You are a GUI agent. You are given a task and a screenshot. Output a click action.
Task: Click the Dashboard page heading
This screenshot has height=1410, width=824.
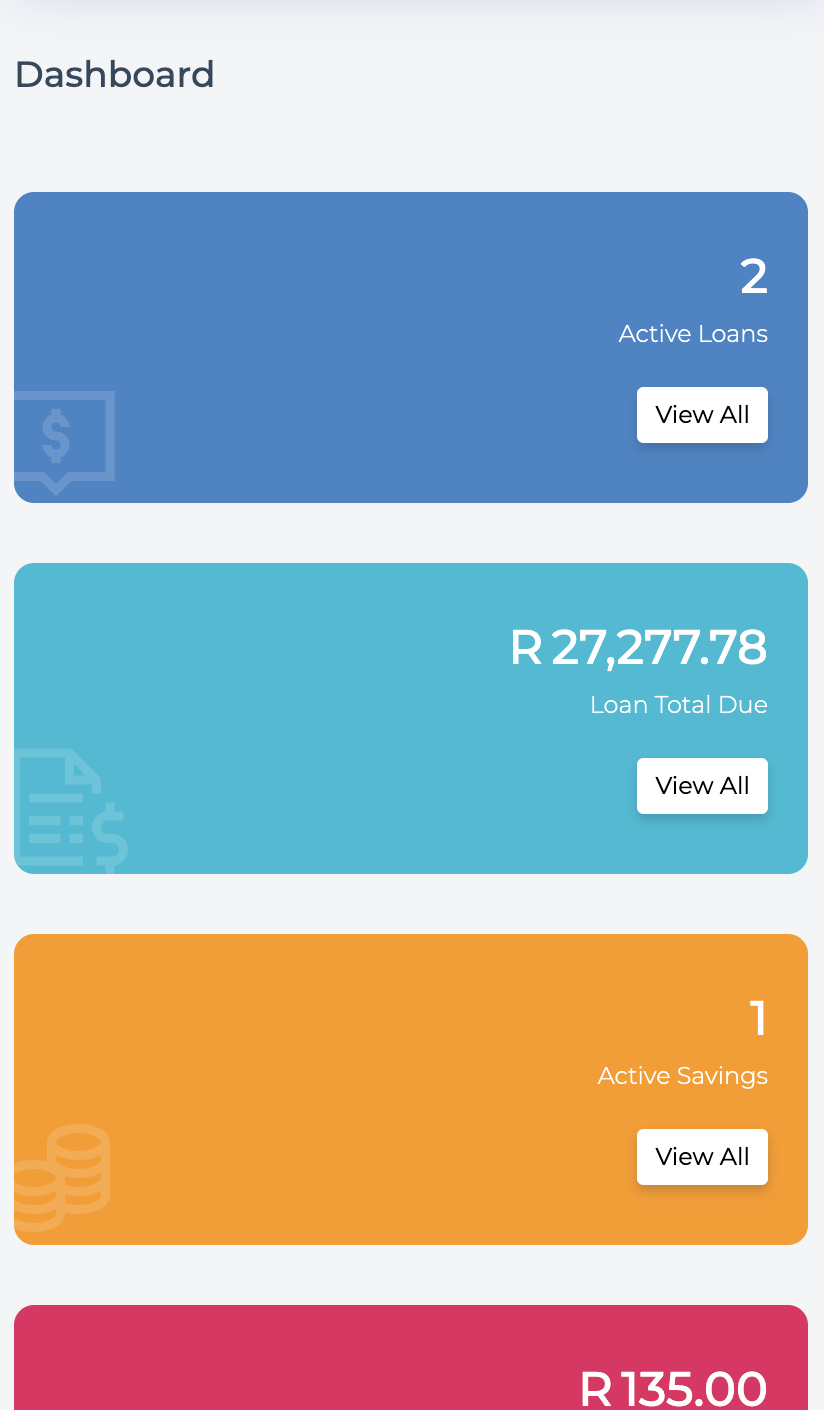pyautogui.click(x=114, y=75)
